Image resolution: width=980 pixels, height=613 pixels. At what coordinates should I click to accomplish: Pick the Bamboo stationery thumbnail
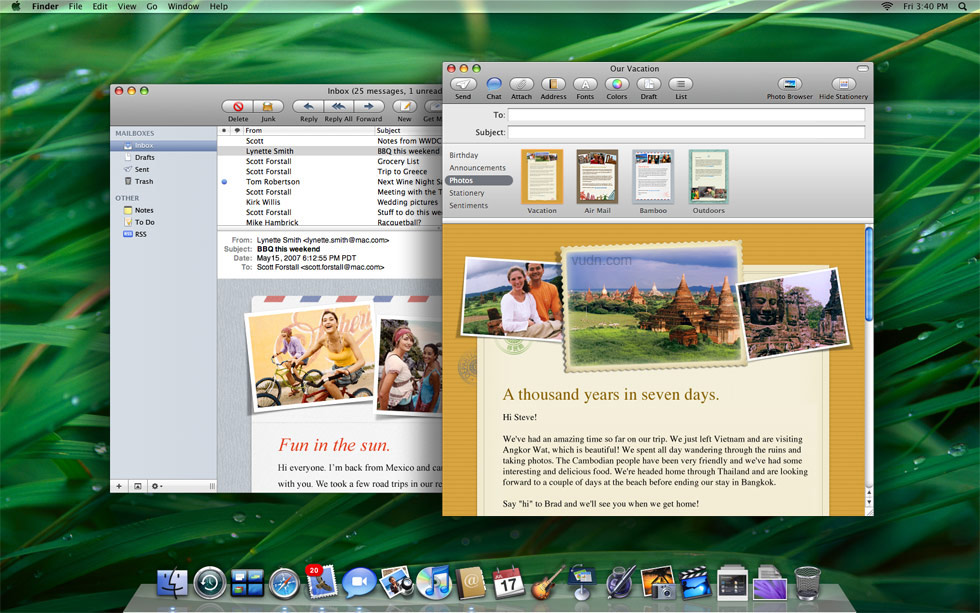point(653,177)
